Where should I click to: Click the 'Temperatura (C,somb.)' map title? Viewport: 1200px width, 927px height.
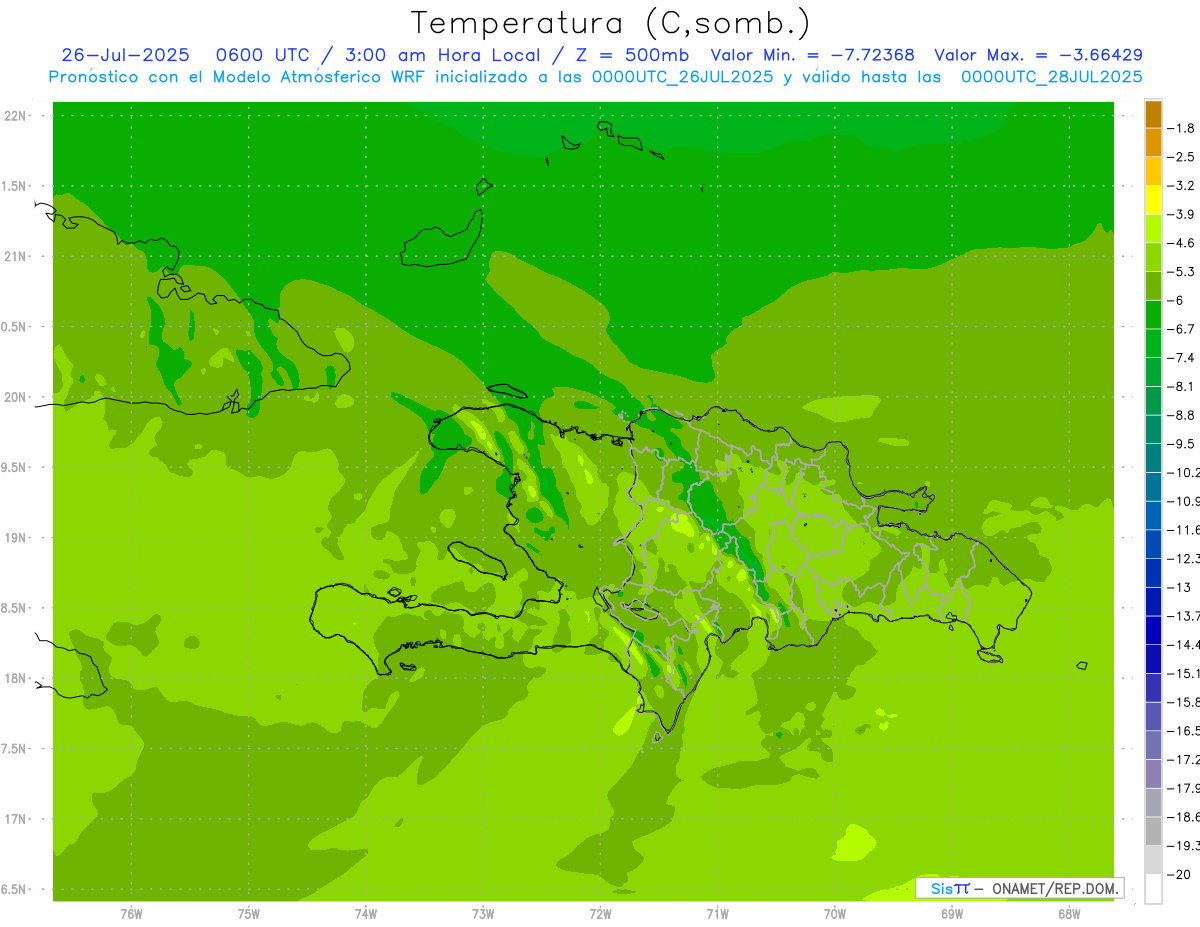point(610,22)
